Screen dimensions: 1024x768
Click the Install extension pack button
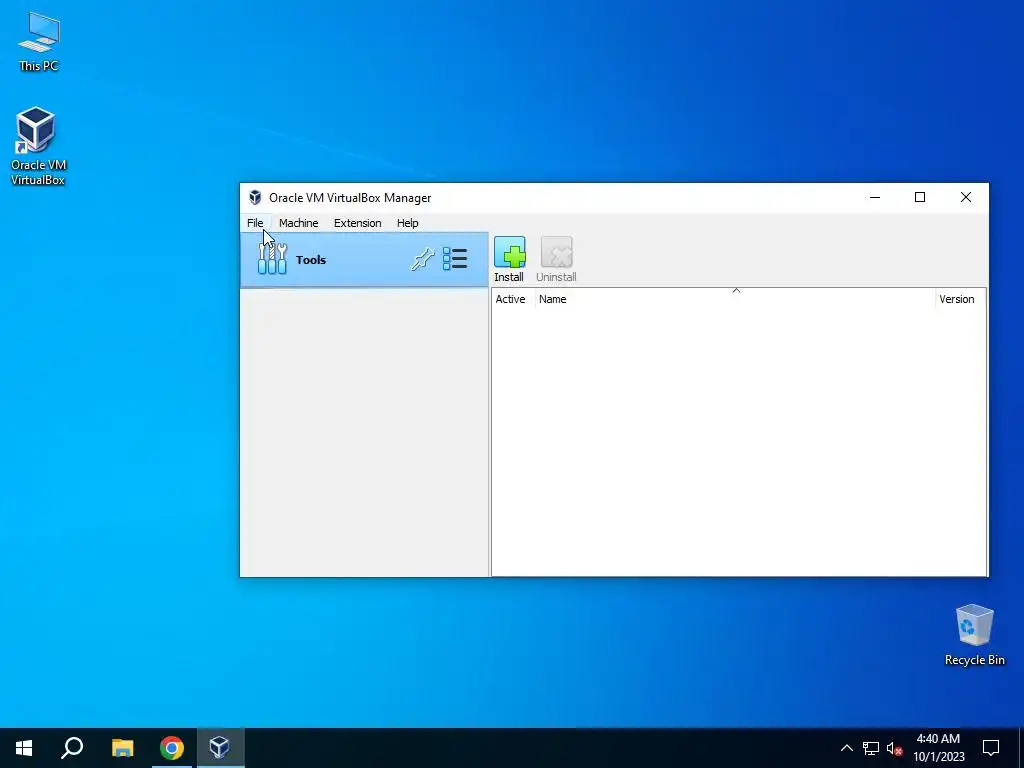tap(509, 259)
